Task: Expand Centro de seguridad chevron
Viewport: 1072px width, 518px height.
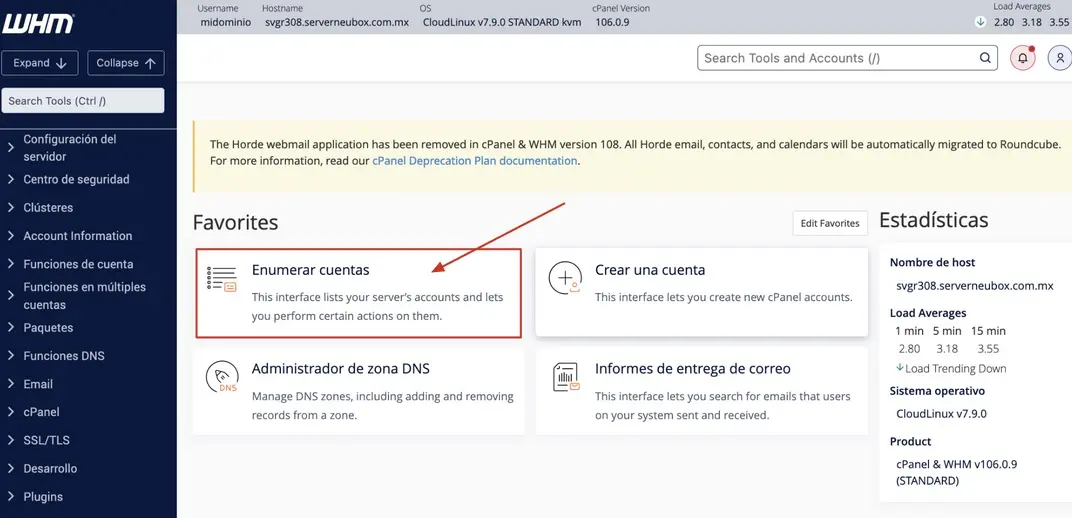Action: pos(10,179)
